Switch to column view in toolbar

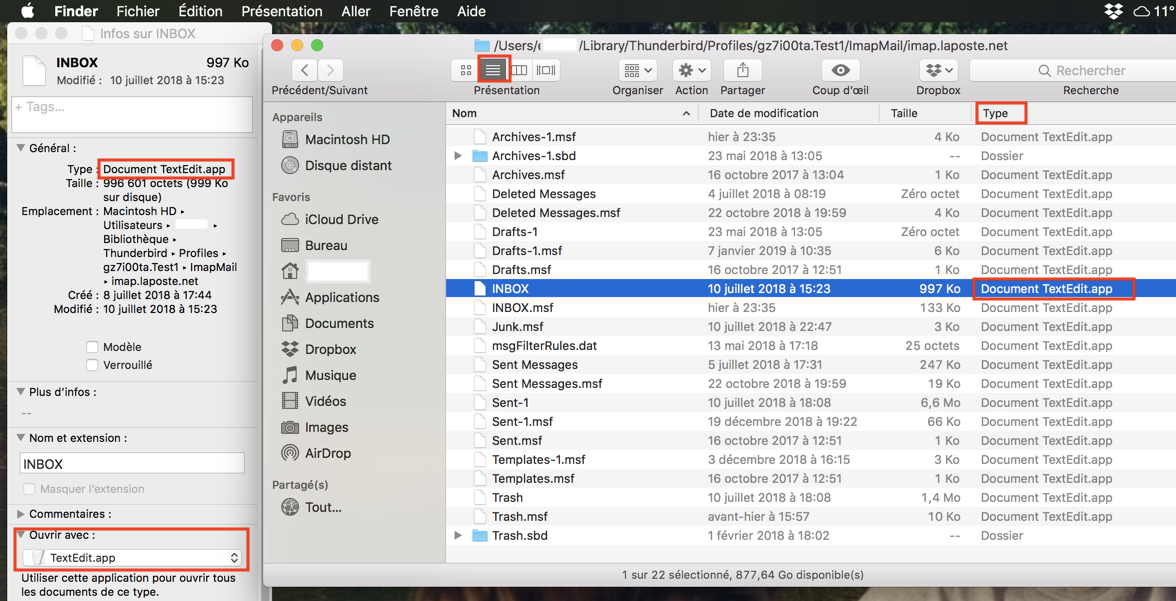tap(519, 71)
